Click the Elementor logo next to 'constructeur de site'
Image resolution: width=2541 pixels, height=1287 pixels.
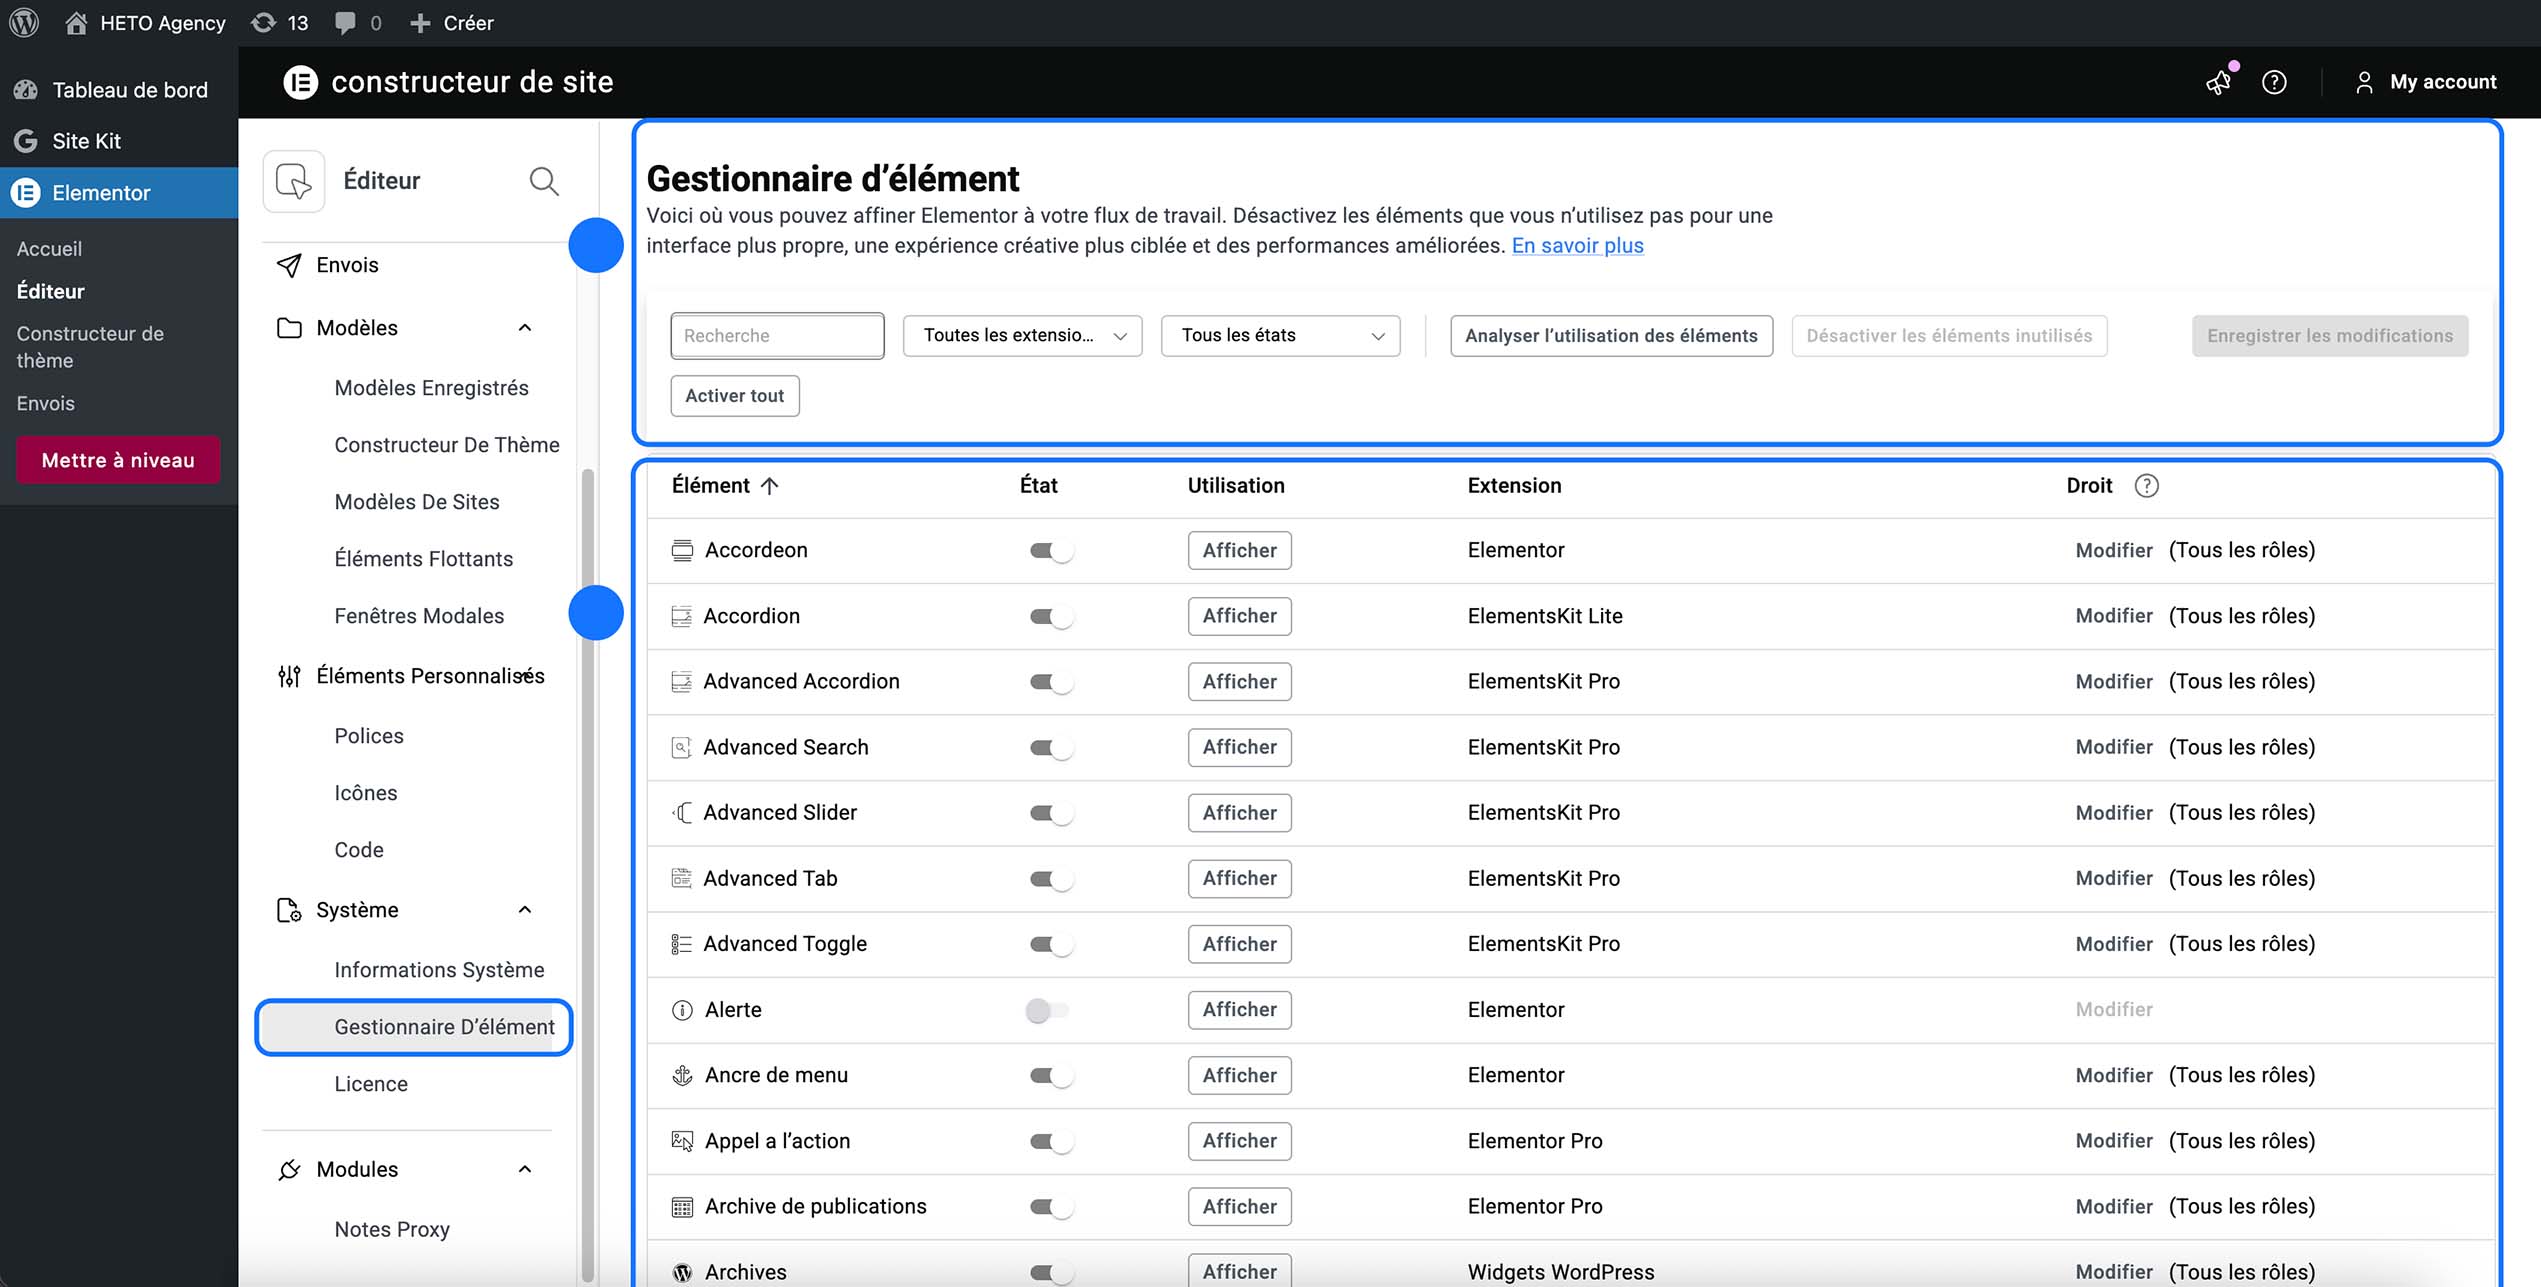302,81
